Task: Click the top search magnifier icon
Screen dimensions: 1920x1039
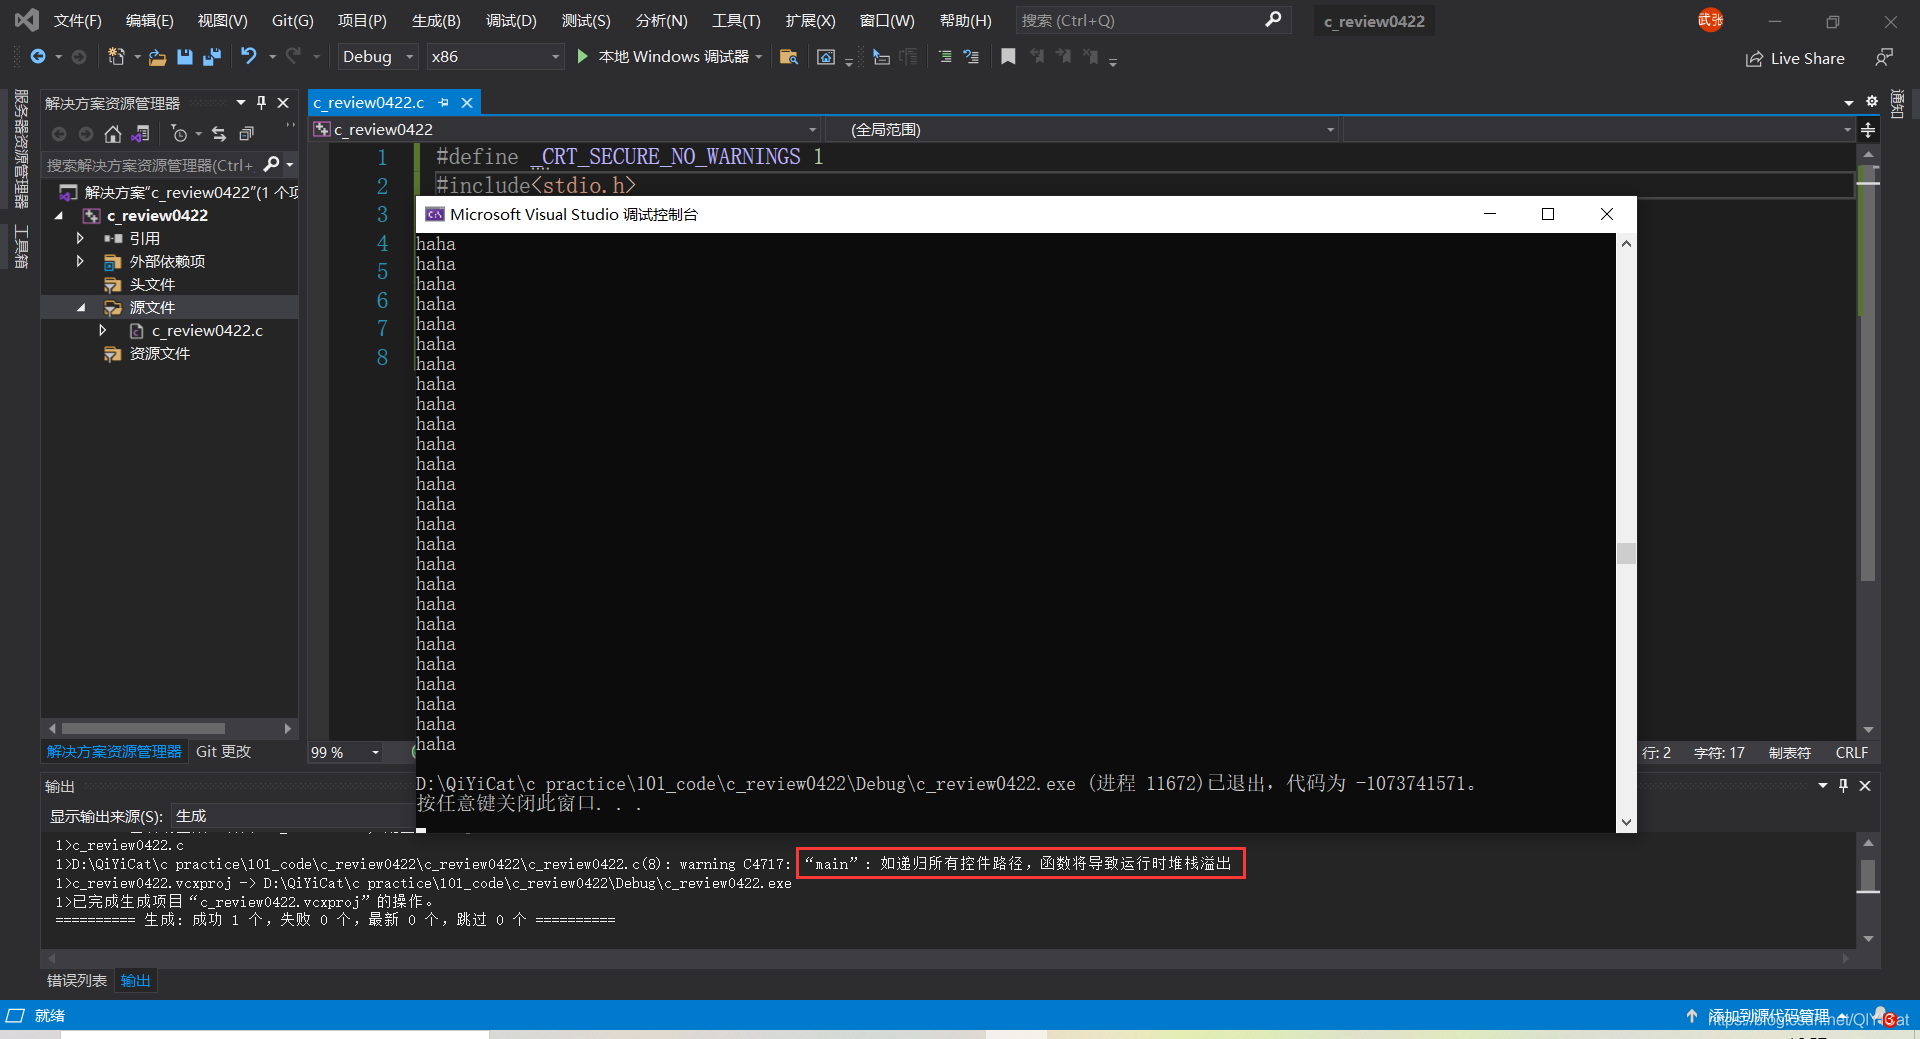Action: point(1273,20)
